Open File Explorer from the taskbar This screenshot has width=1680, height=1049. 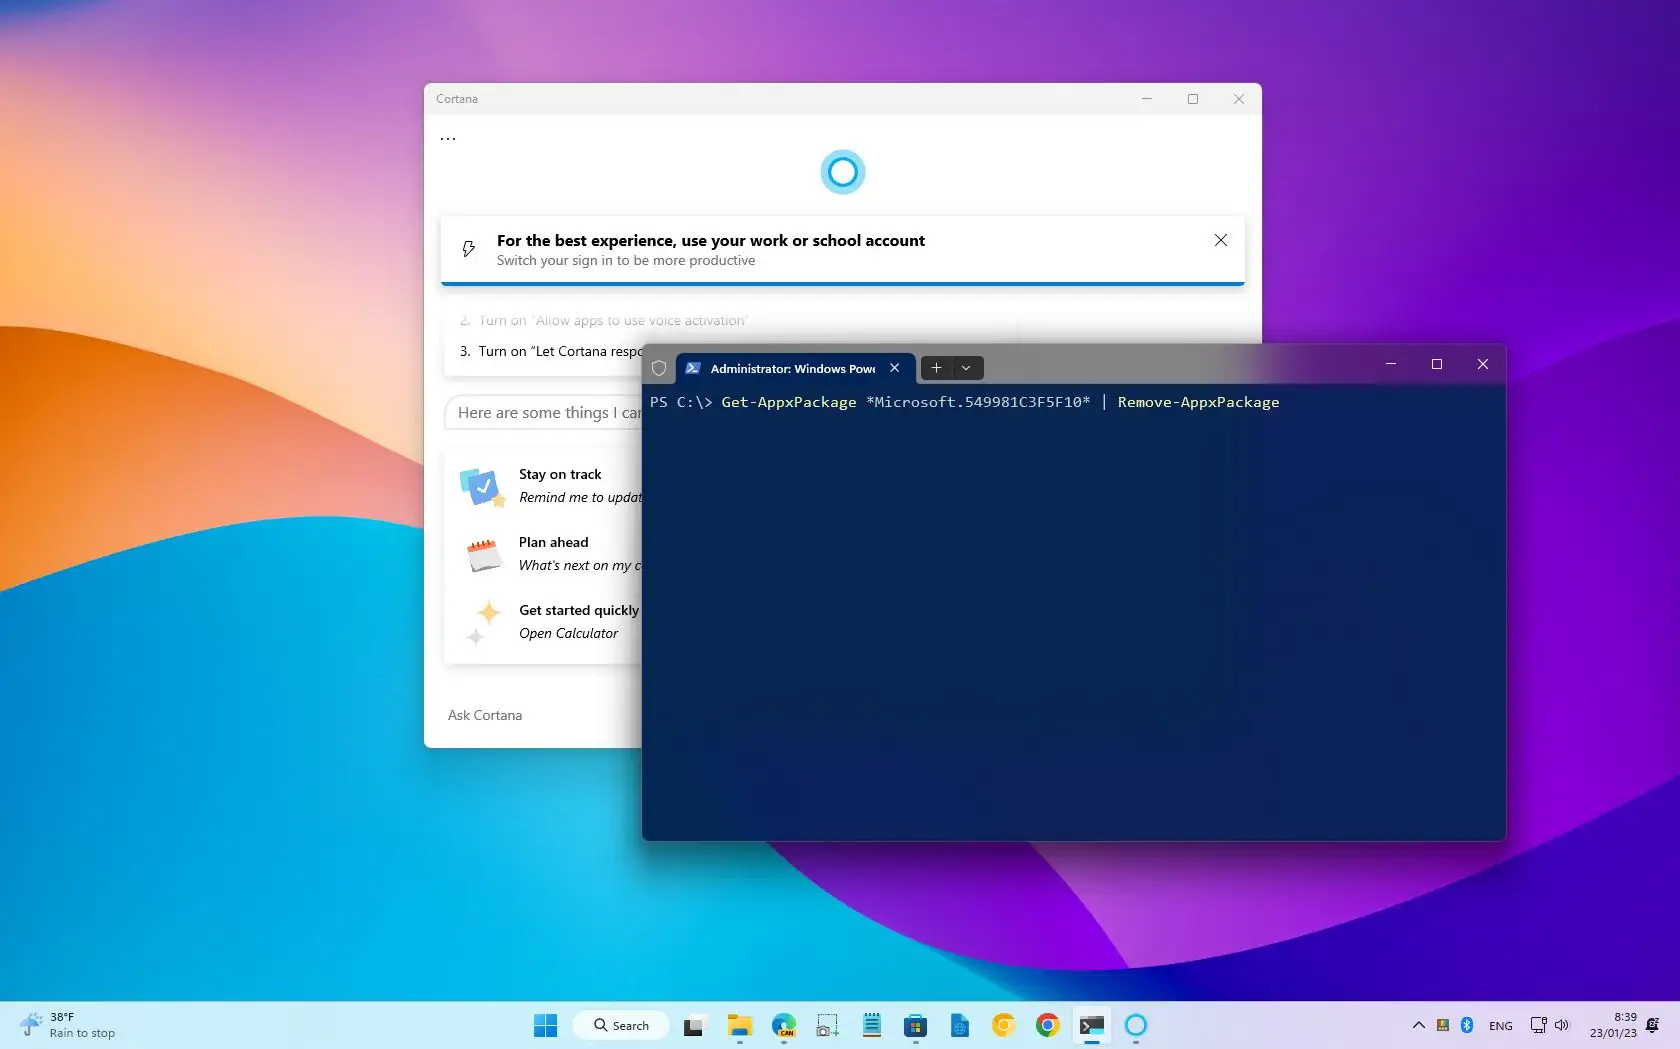739,1025
